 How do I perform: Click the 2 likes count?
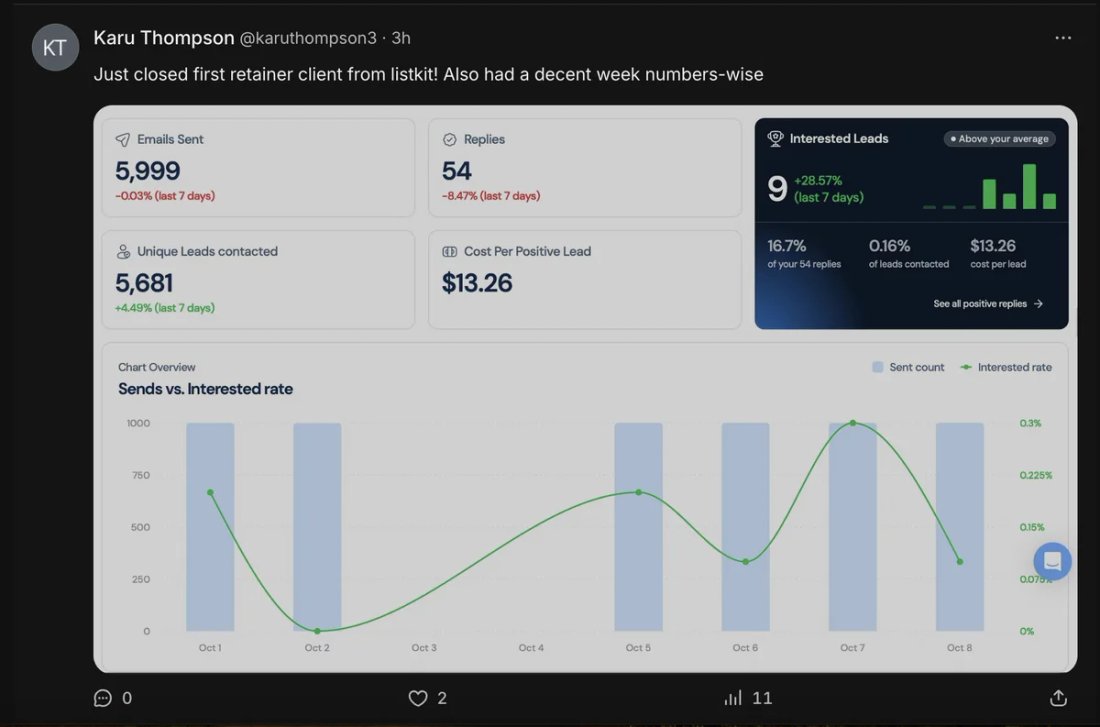click(x=442, y=698)
